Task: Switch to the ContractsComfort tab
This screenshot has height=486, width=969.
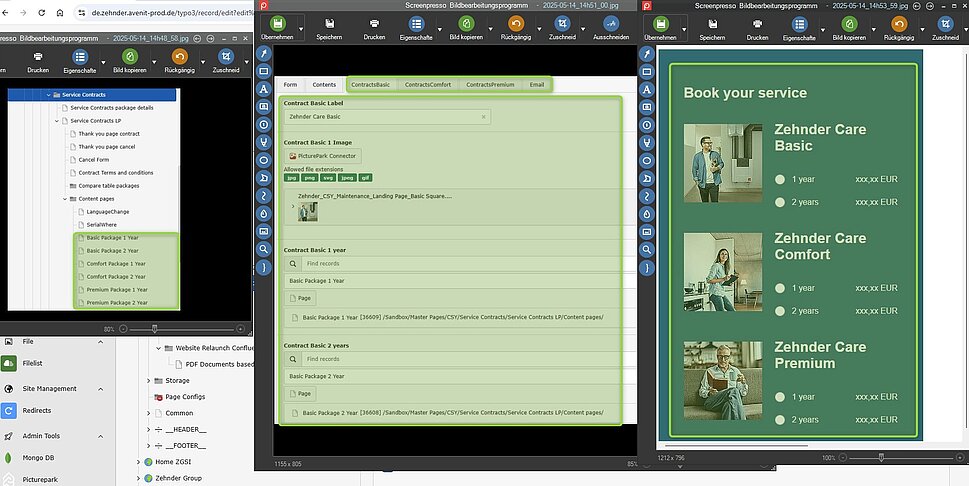Action: click(427, 85)
